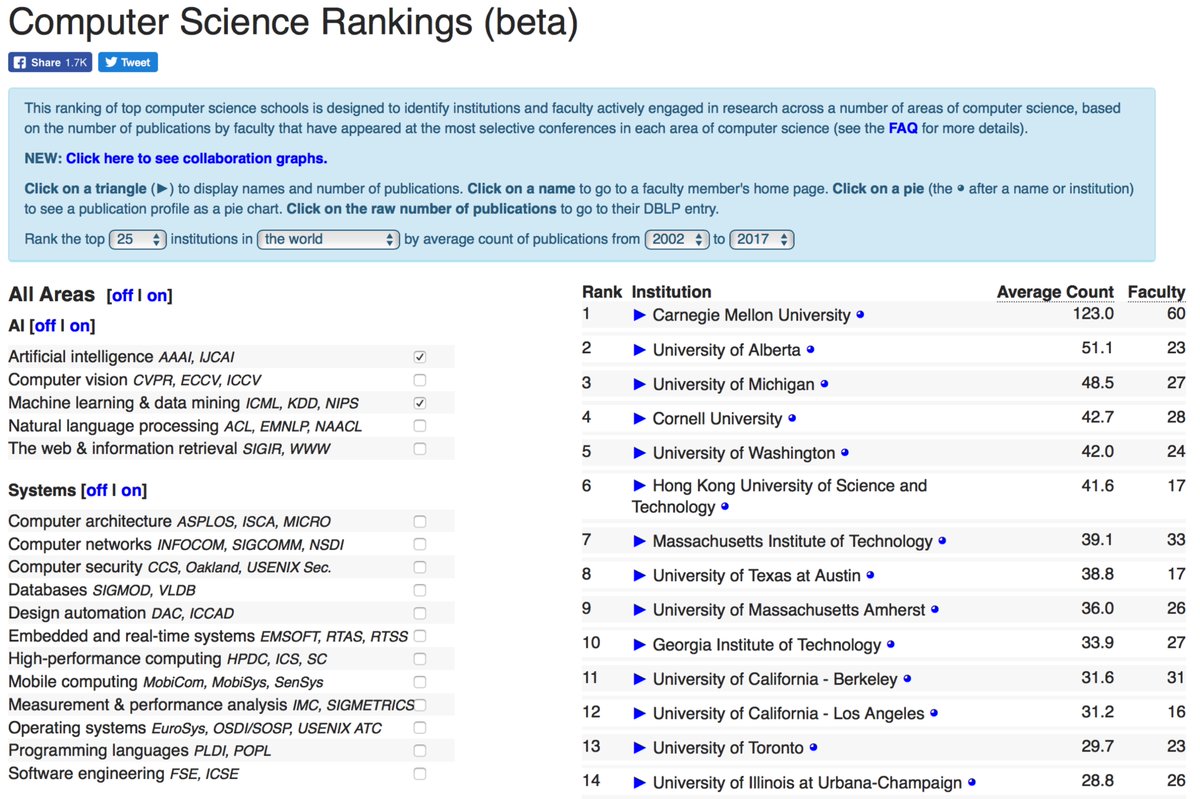Open pie chart for Cornell University
The image size is (1200, 799).
pos(792,418)
